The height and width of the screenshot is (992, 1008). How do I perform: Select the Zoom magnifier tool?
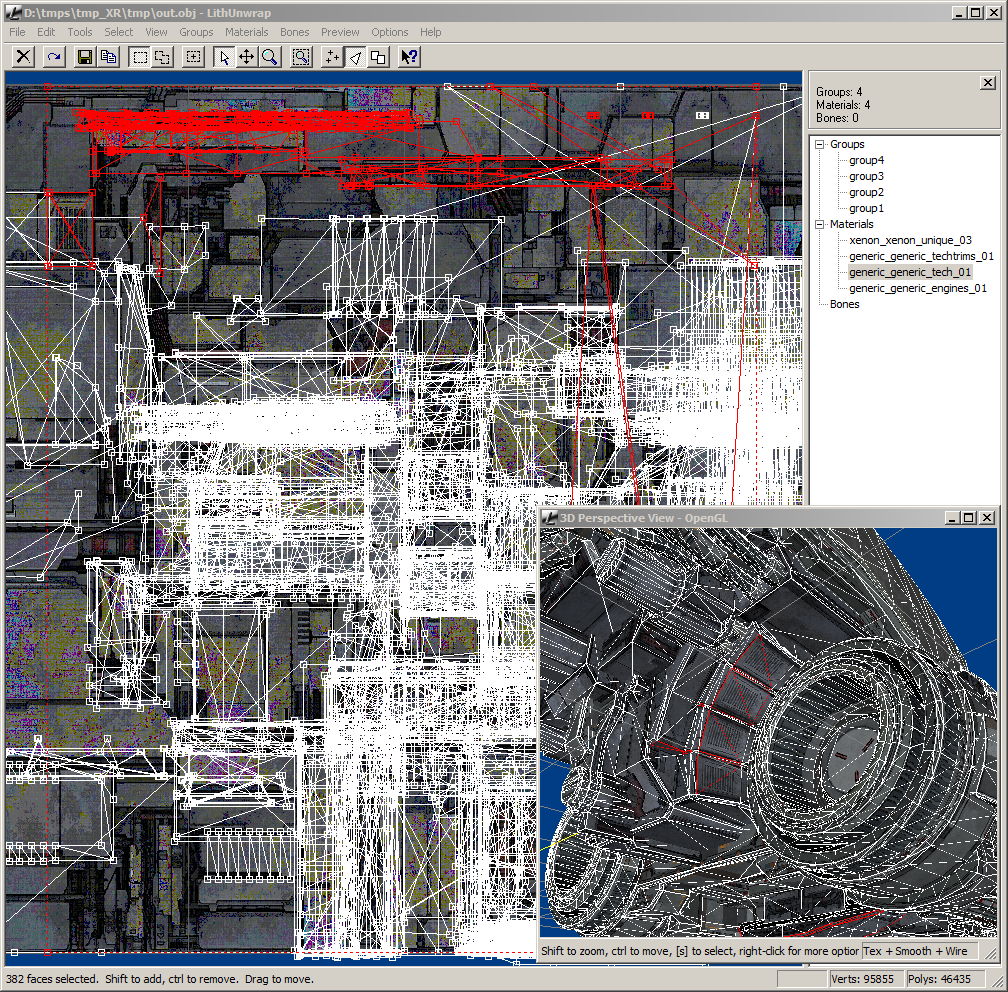point(269,57)
